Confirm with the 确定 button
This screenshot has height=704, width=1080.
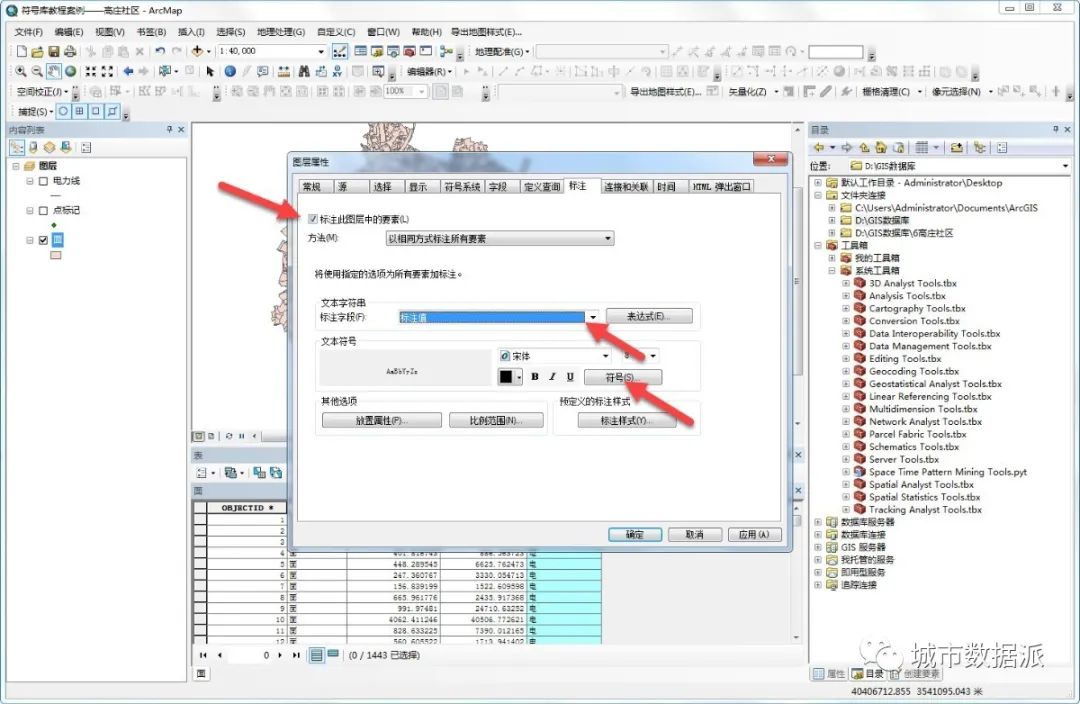(x=634, y=535)
